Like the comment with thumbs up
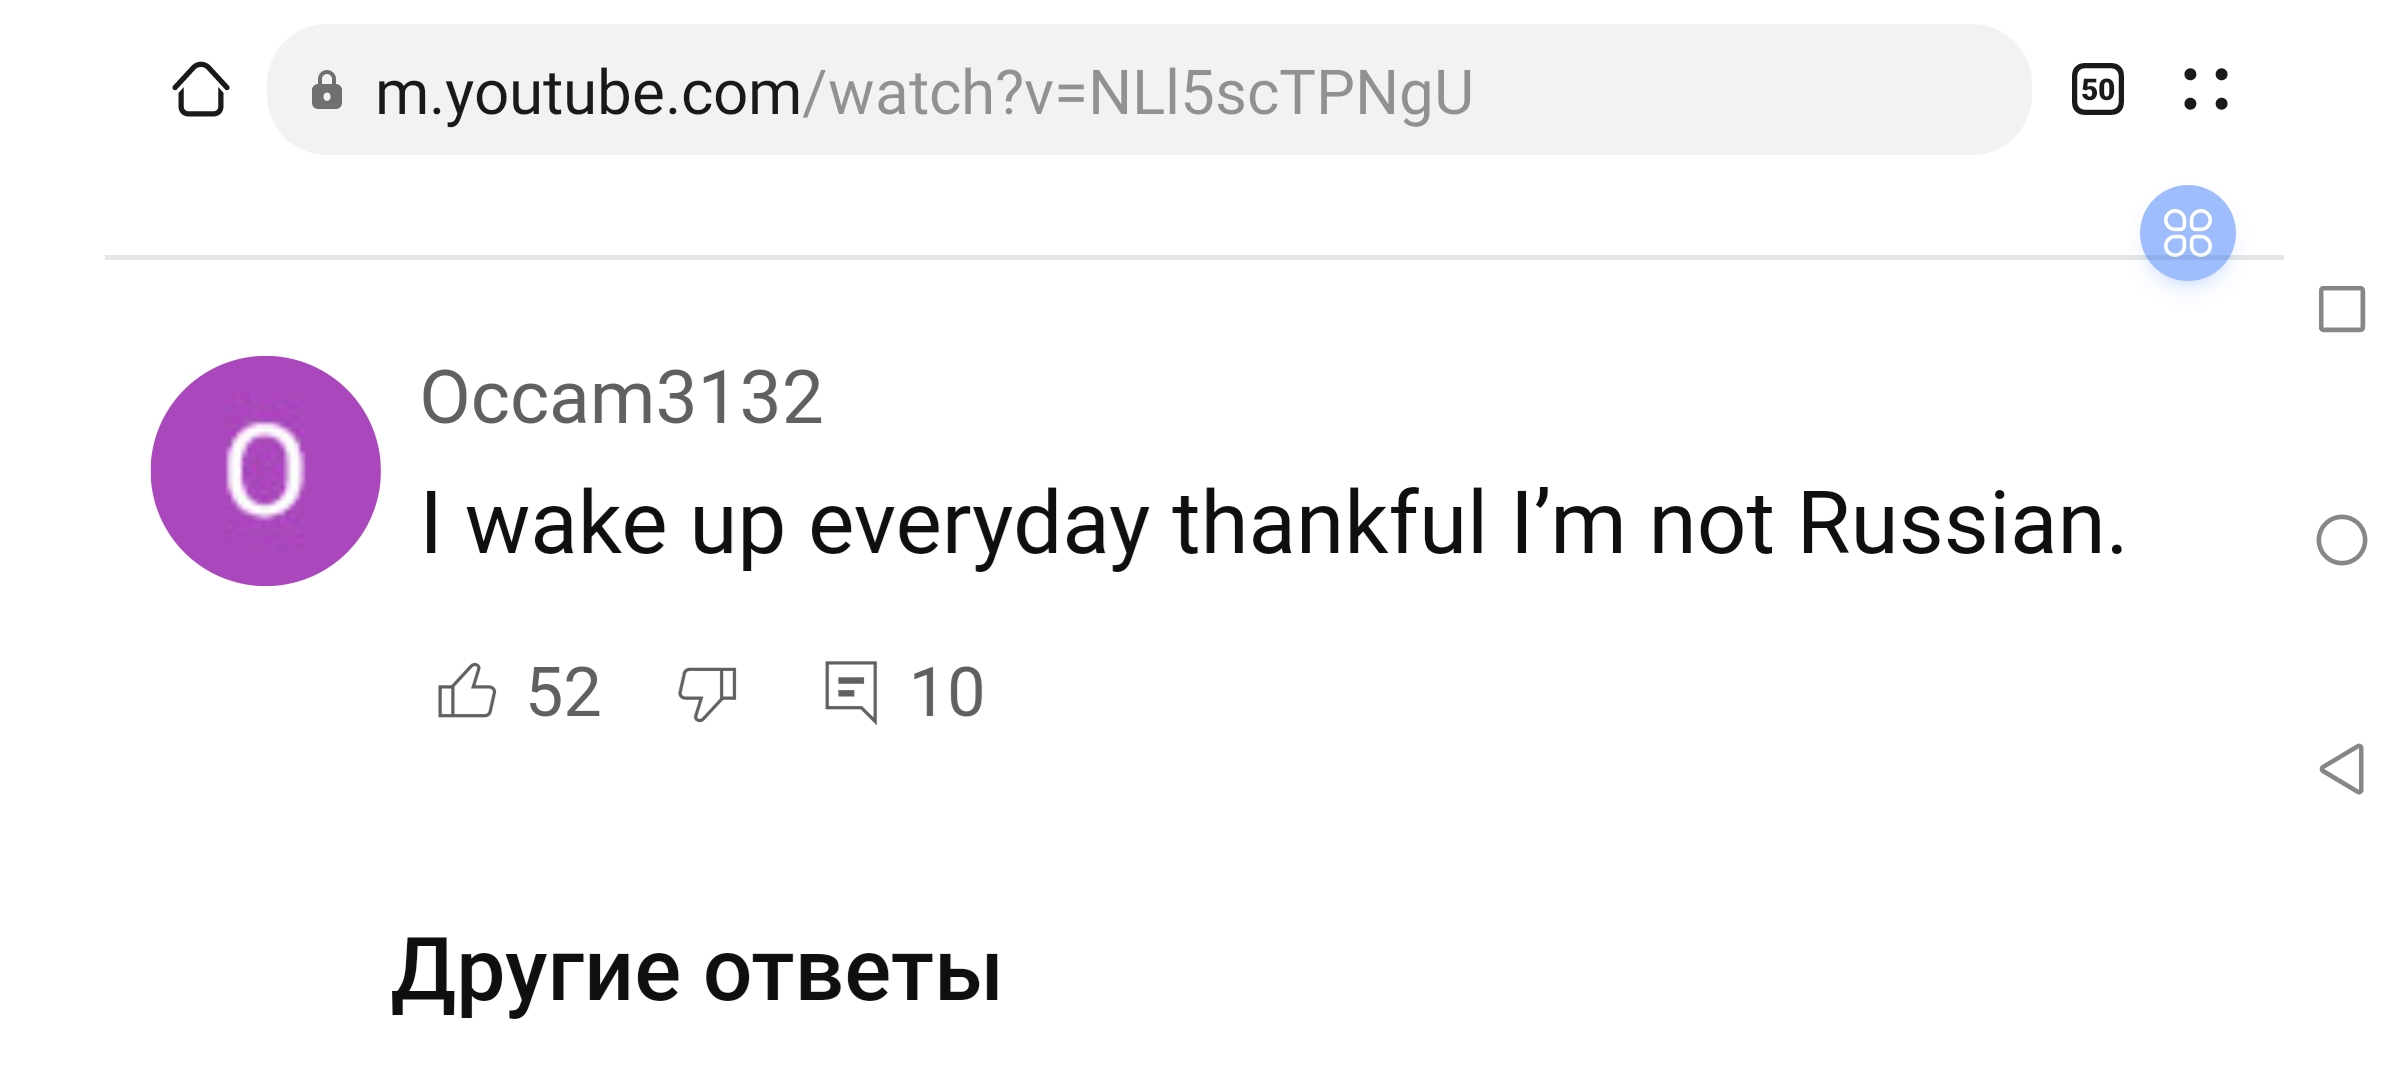The height and width of the screenshot is (1080, 2400). click(x=467, y=692)
